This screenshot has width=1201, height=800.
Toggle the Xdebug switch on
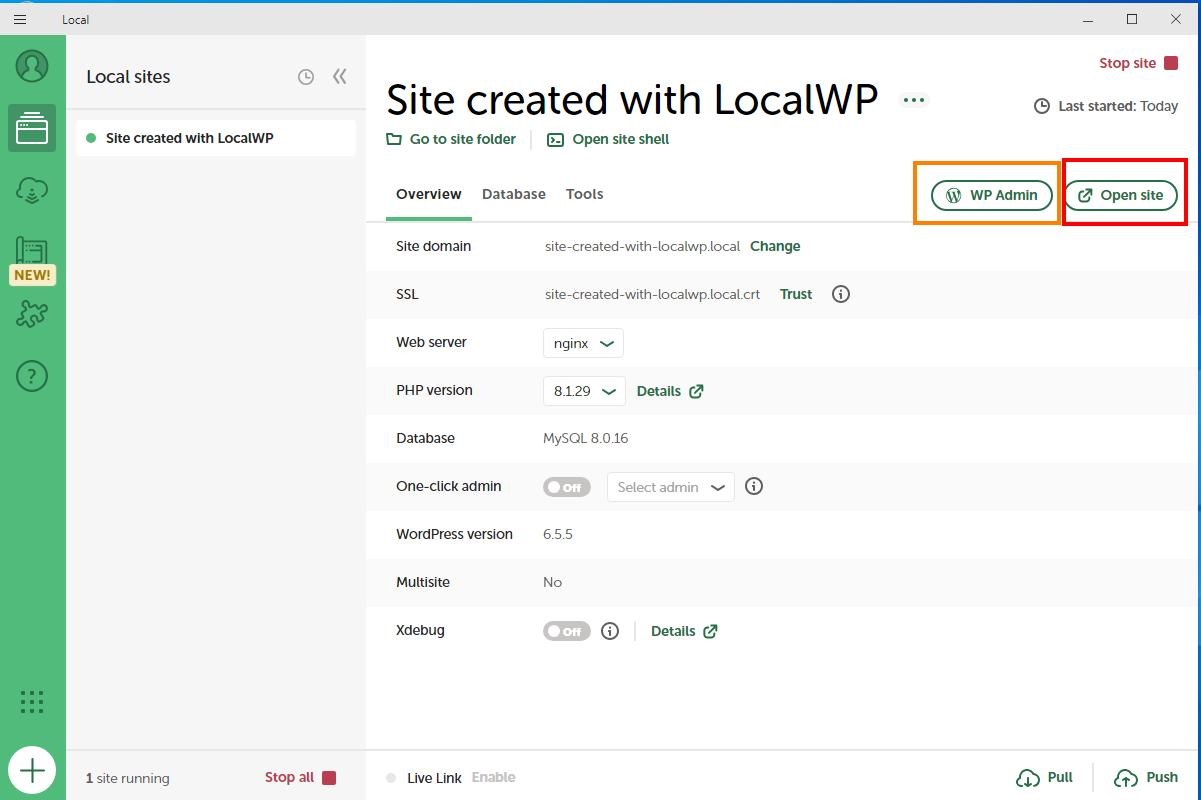coord(567,631)
